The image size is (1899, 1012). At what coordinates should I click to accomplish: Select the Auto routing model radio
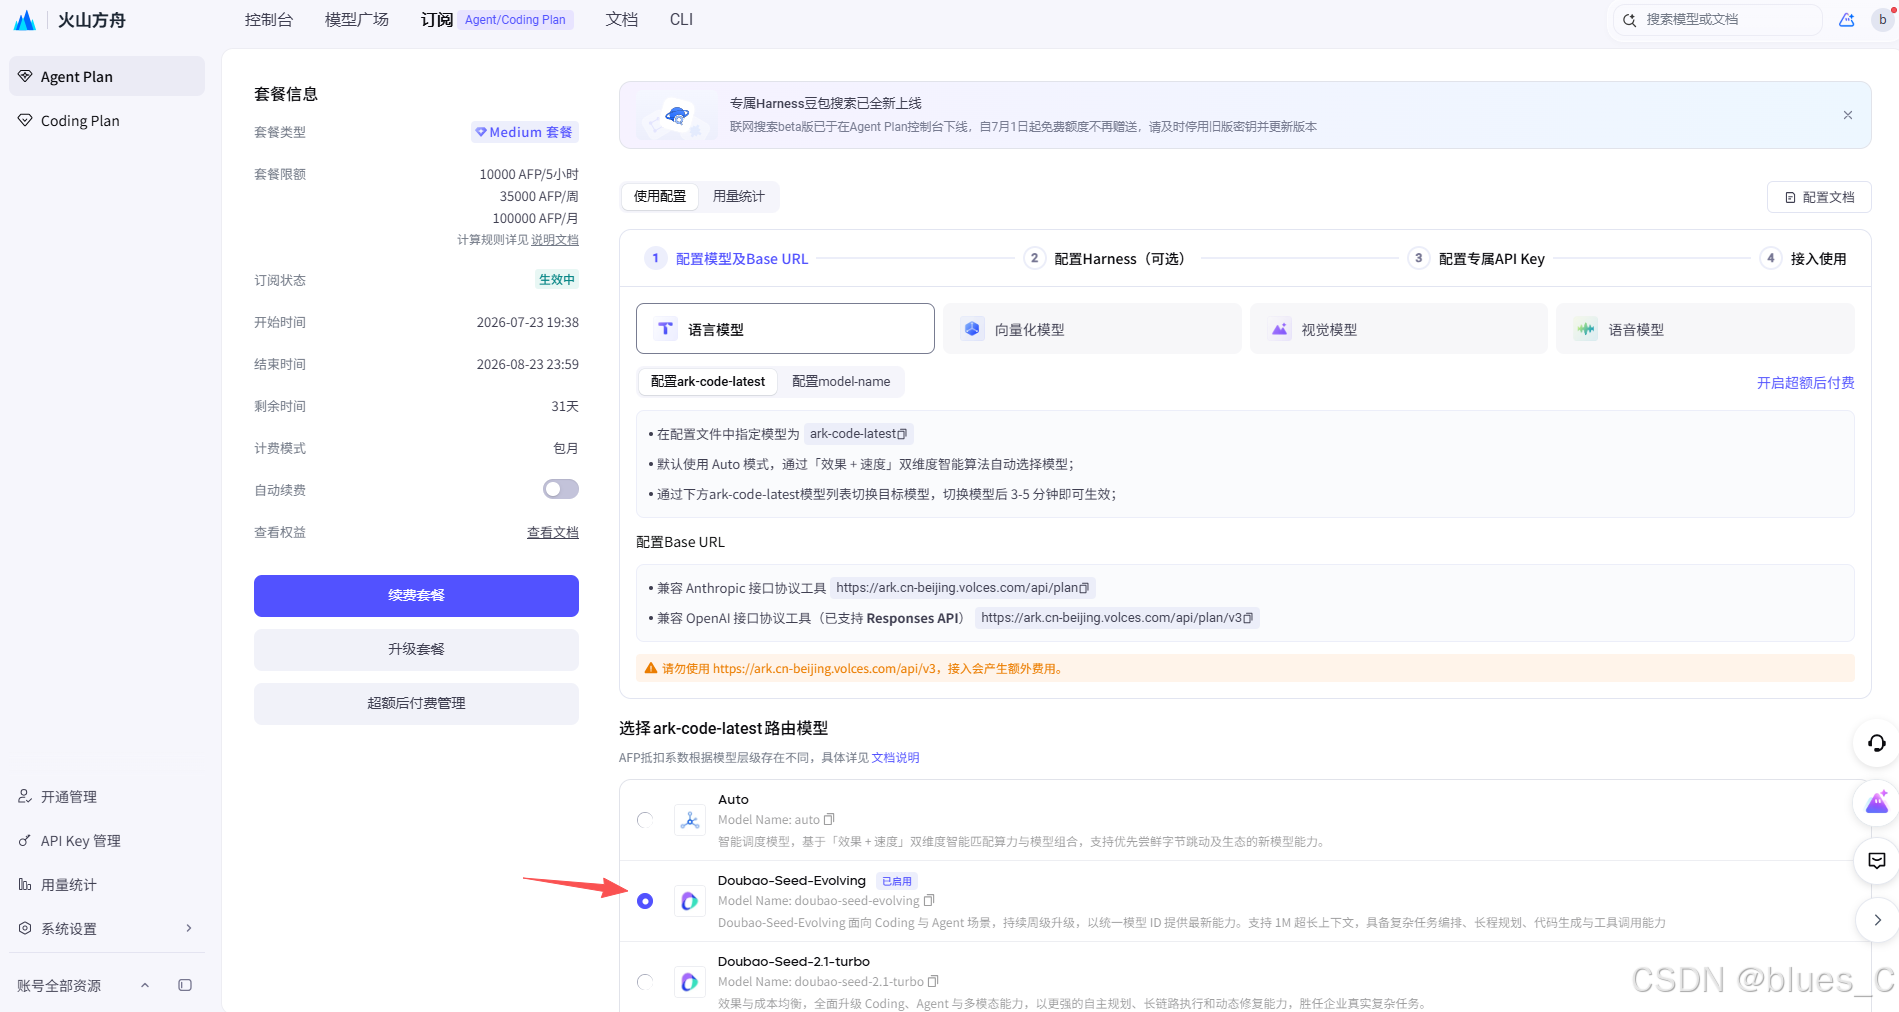[645, 820]
